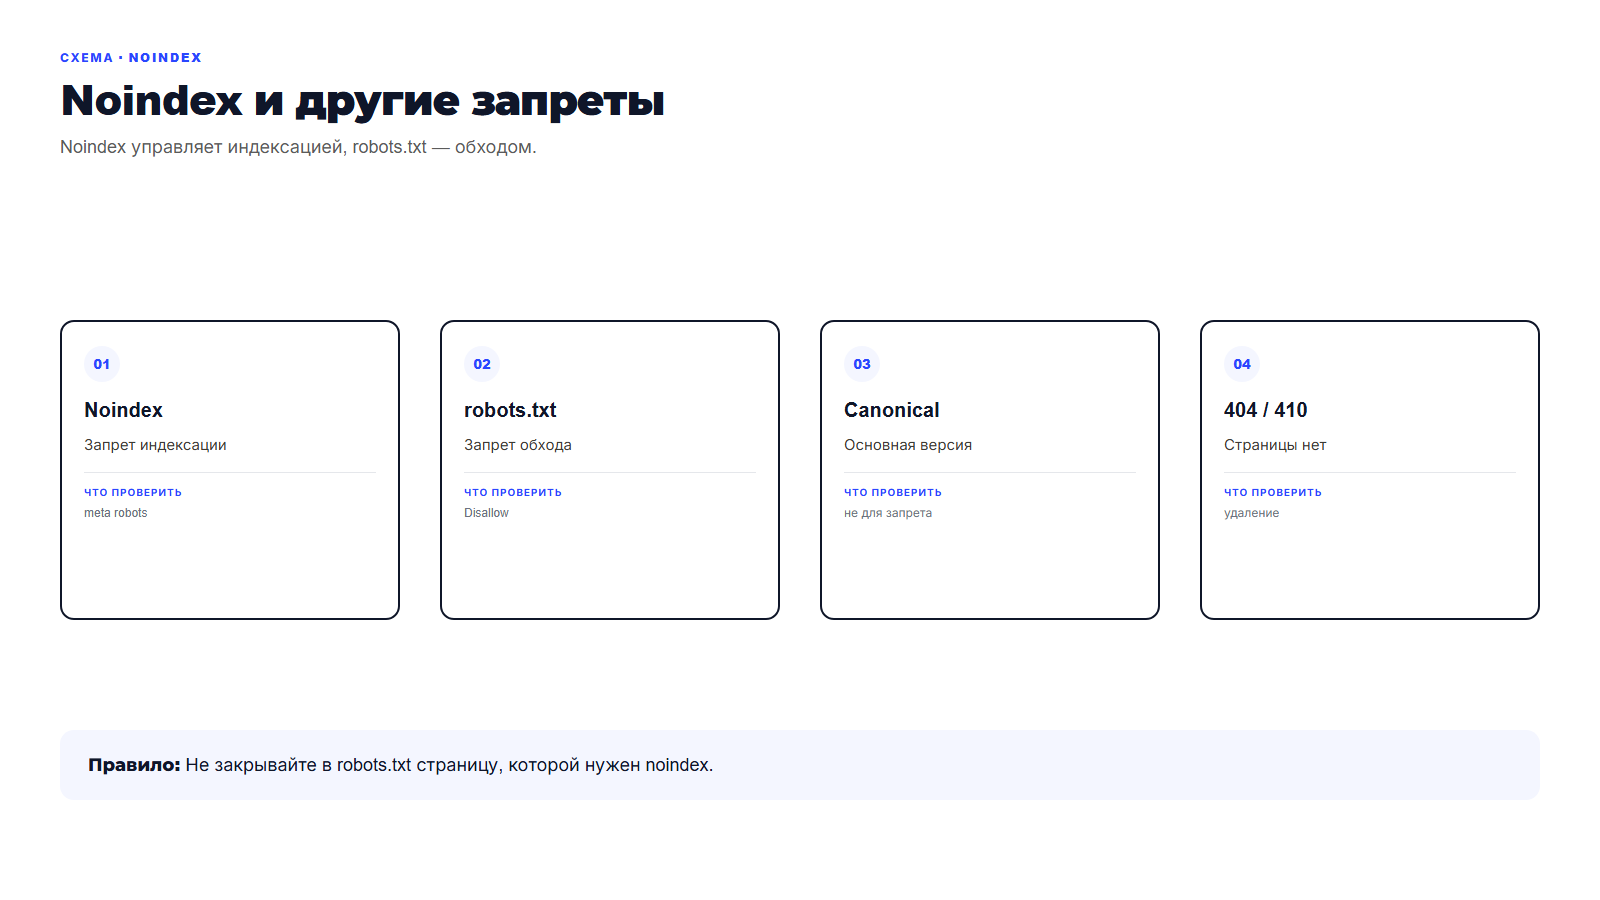This screenshot has height=900, width=1600.
Task: Select the Noindex card title
Action: coord(123,410)
